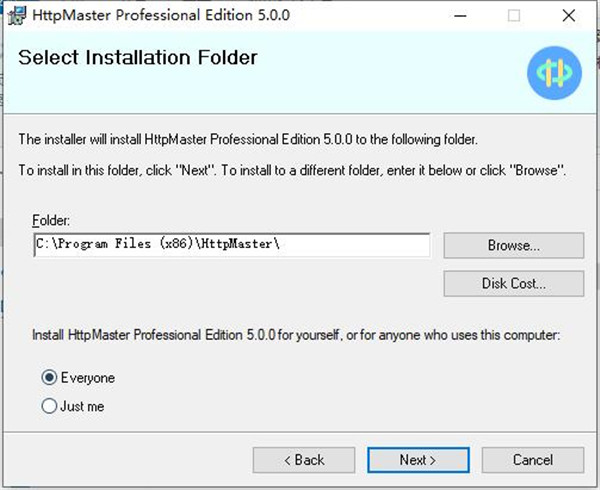The image size is (600, 490).
Task: Show Disk Cost information
Action: click(x=514, y=283)
